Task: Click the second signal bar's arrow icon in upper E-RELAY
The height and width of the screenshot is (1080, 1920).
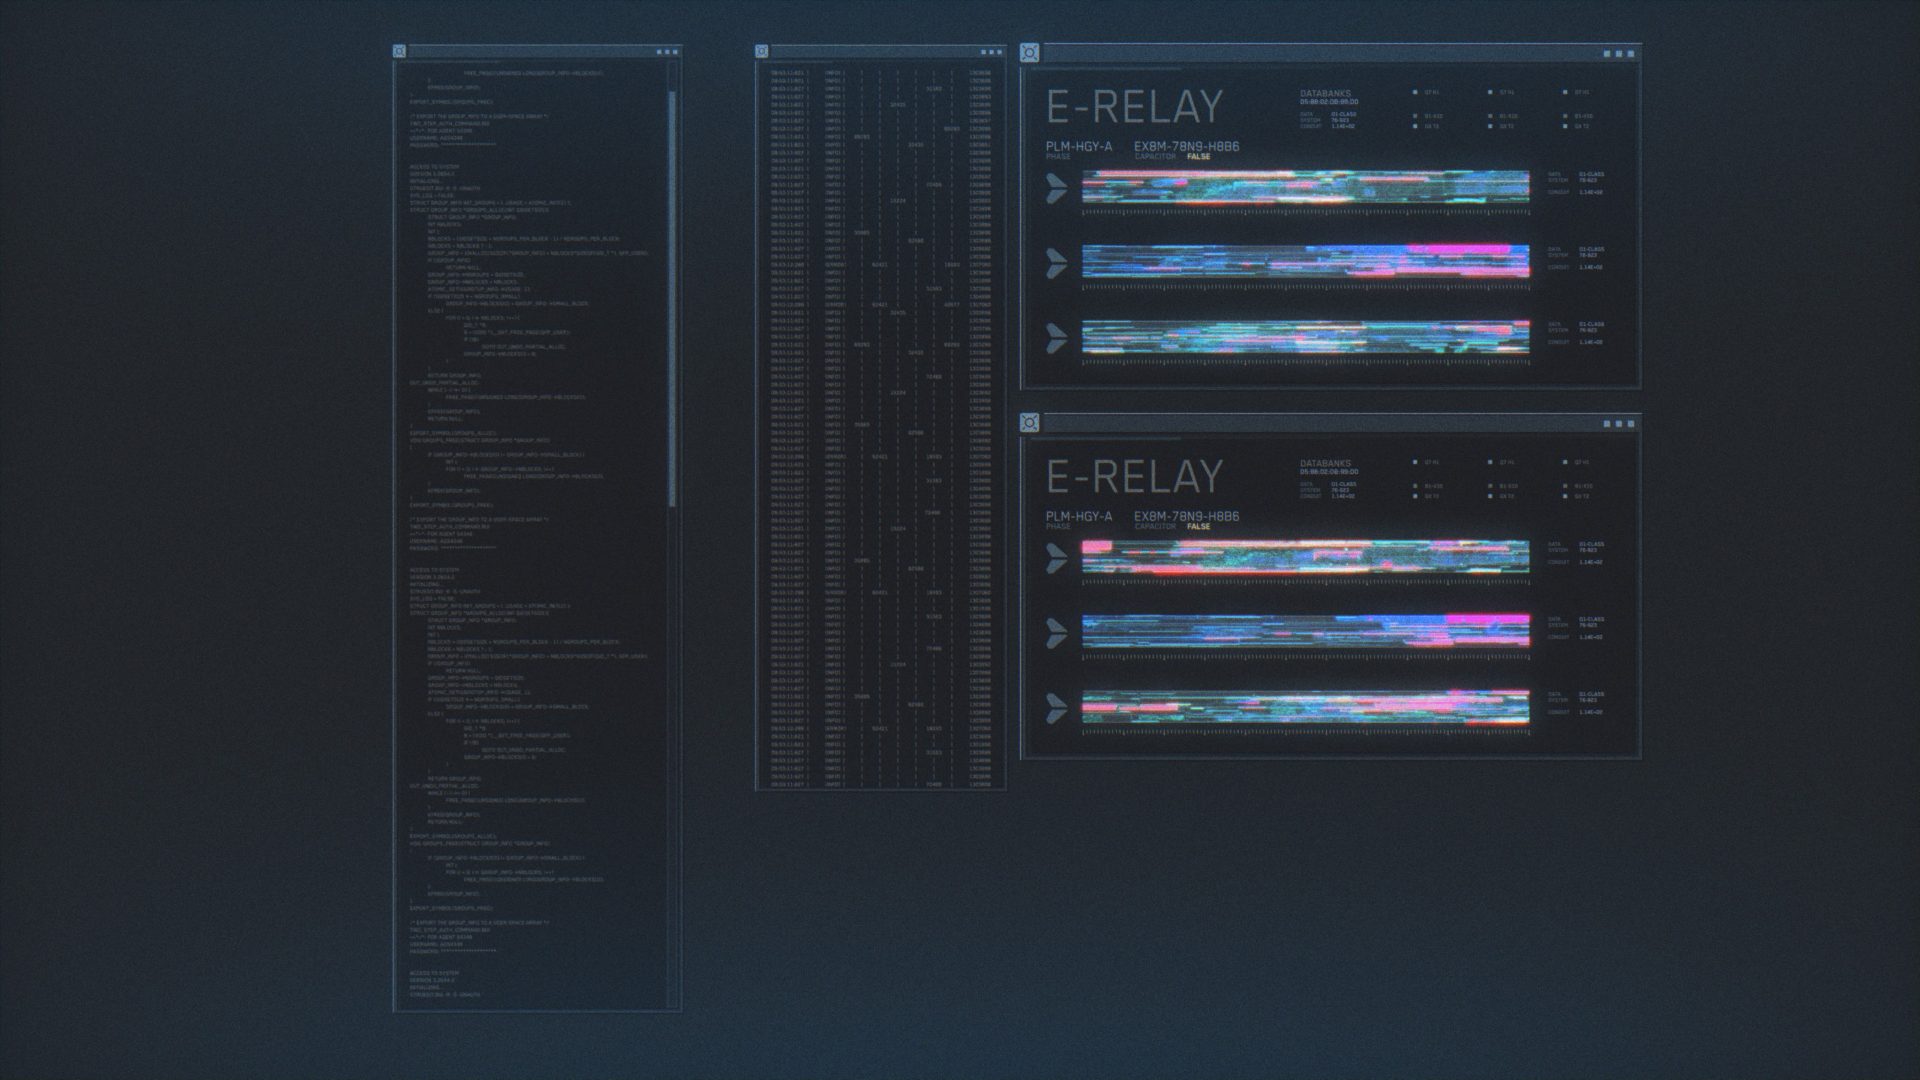Action: click(1056, 262)
